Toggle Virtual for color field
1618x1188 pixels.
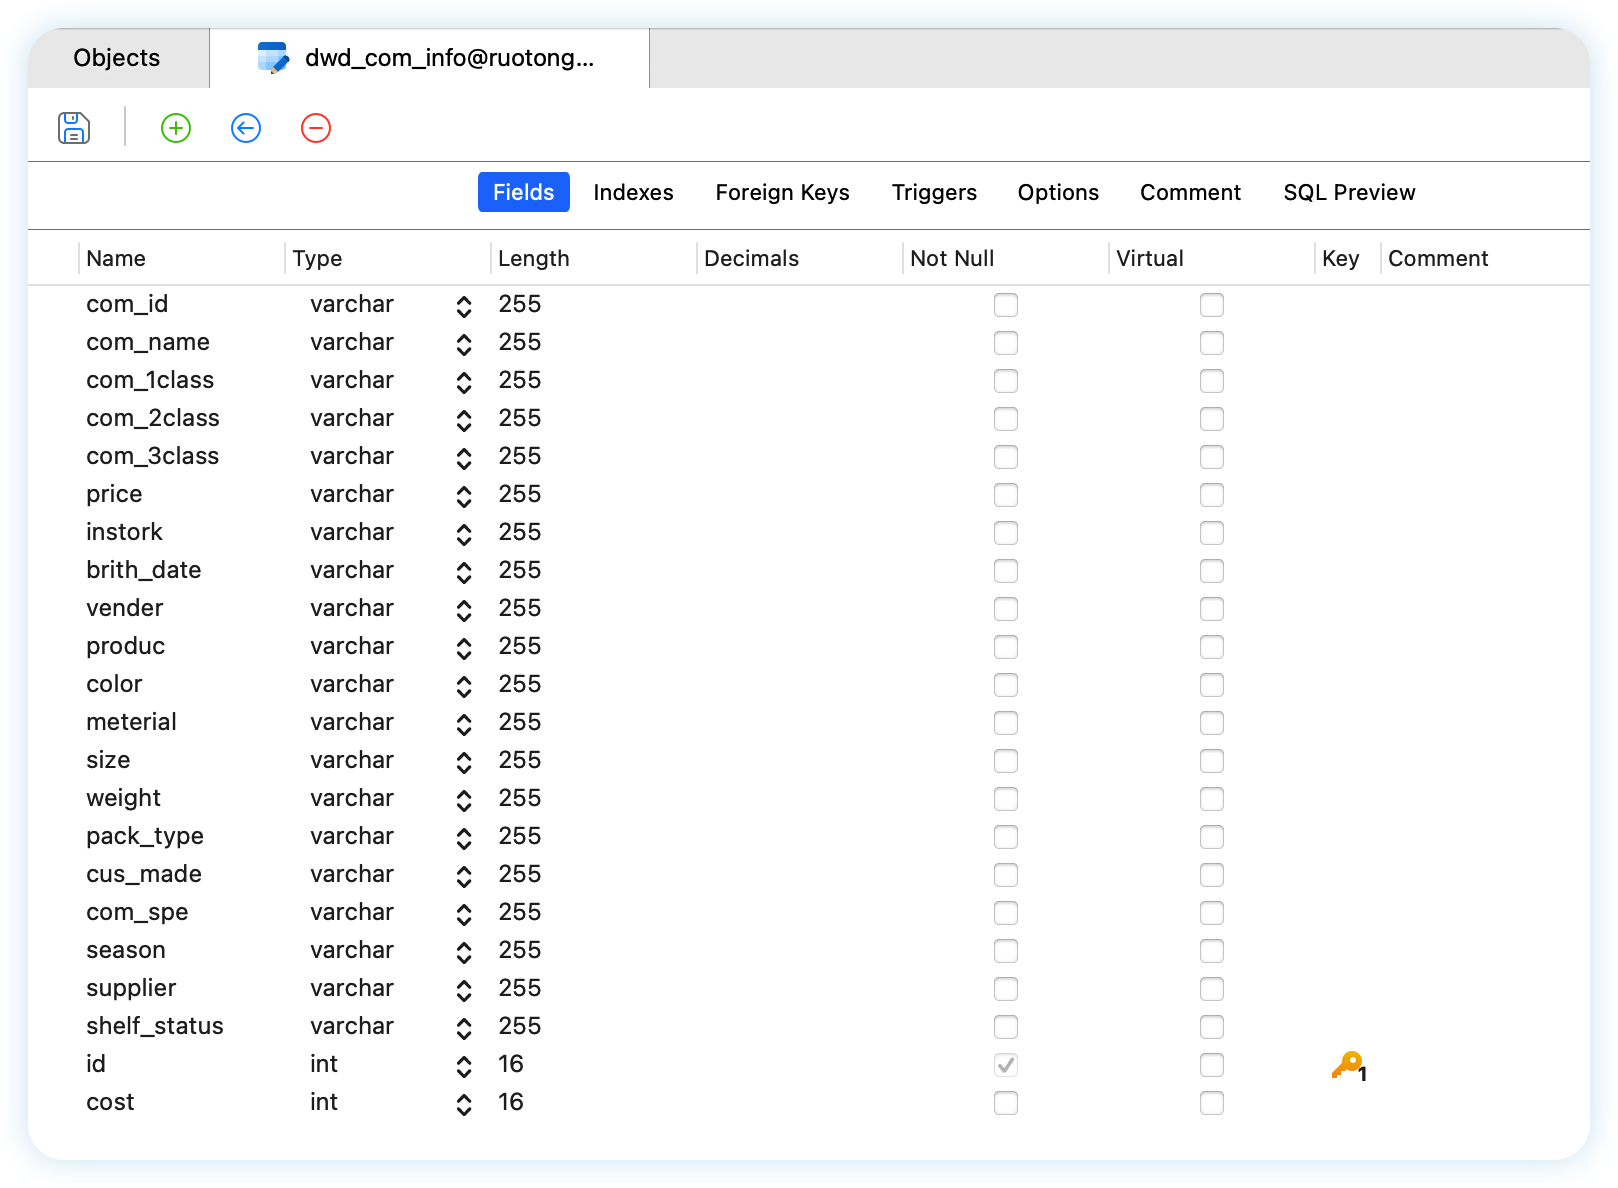(1212, 685)
